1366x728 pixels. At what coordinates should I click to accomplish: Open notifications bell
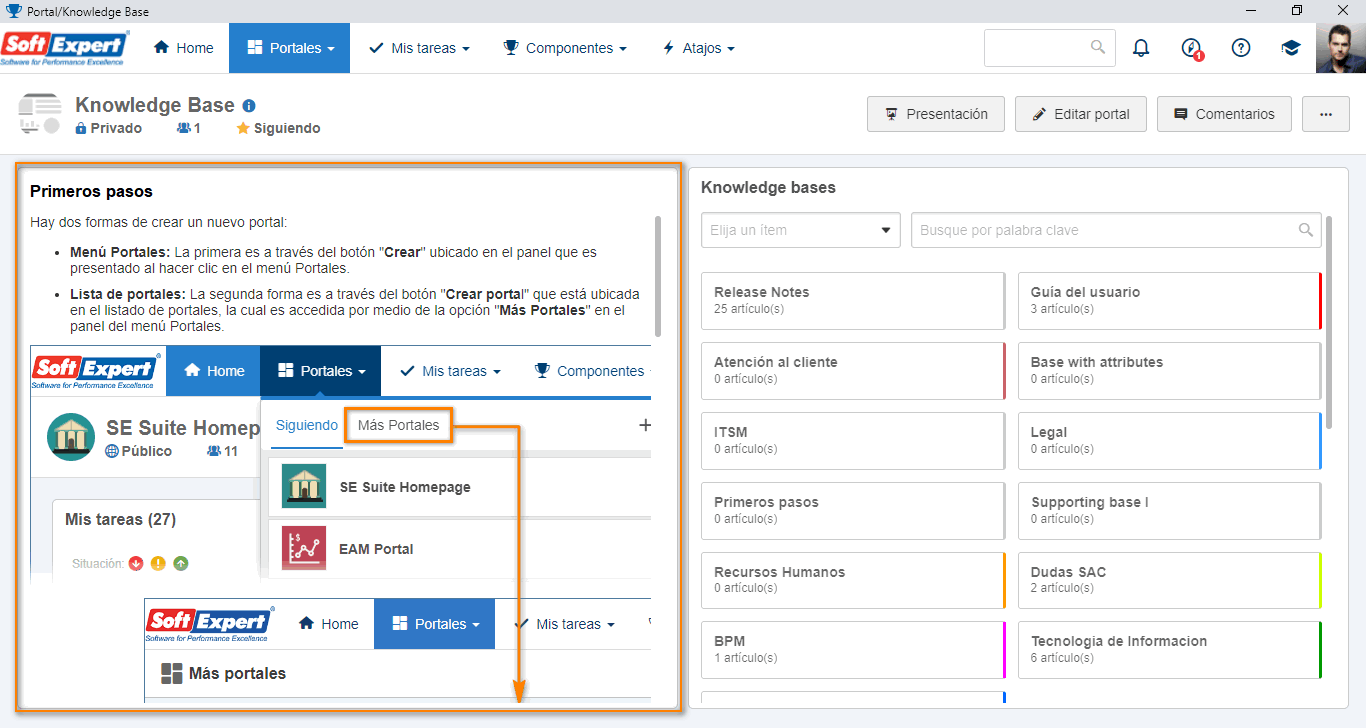(x=1141, y=48)
